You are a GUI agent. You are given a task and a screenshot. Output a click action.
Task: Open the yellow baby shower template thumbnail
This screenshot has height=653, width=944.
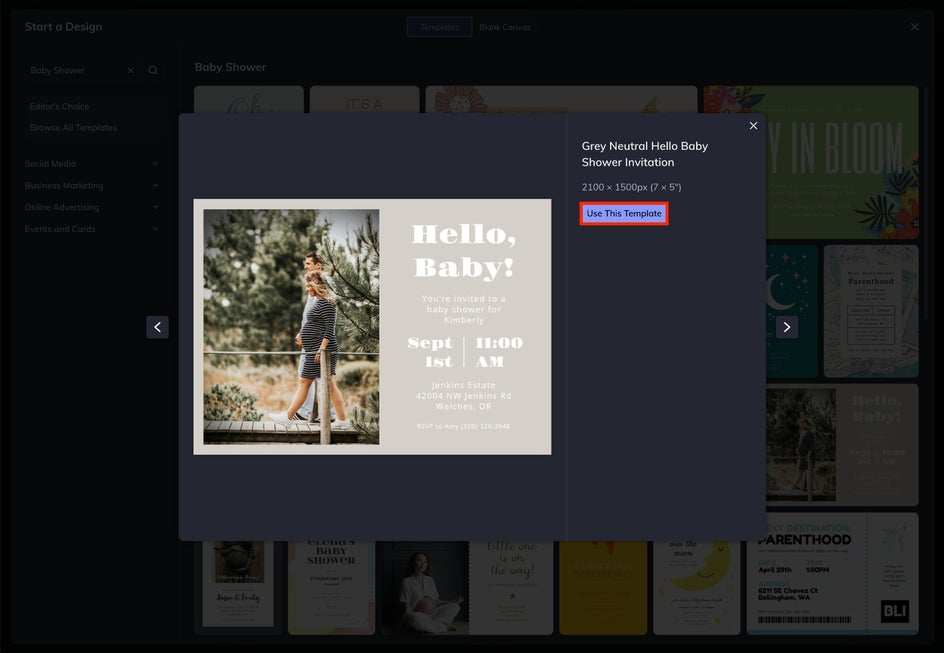pos(603,587)
